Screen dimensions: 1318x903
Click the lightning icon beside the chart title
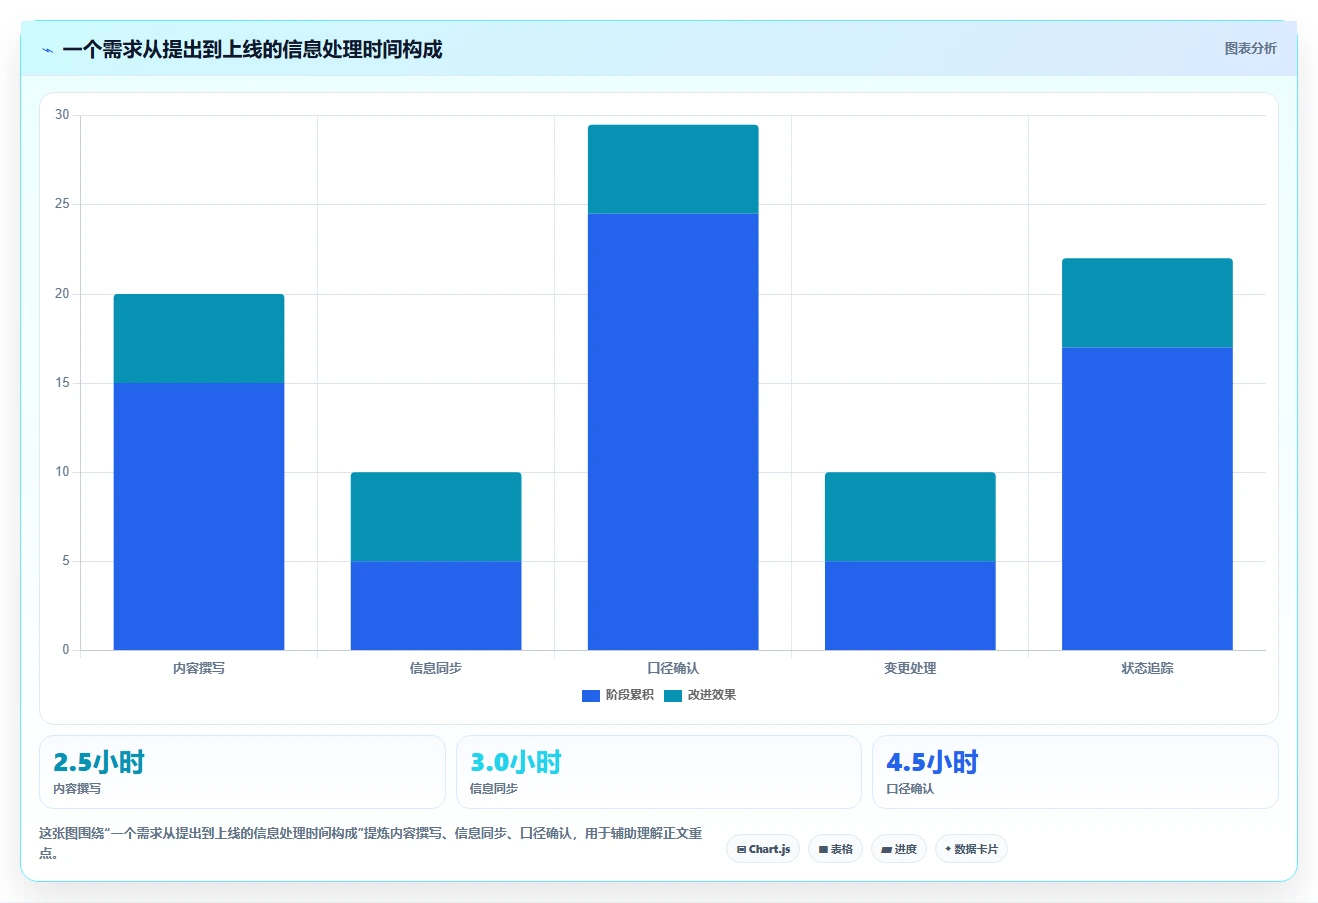point(47,50)
